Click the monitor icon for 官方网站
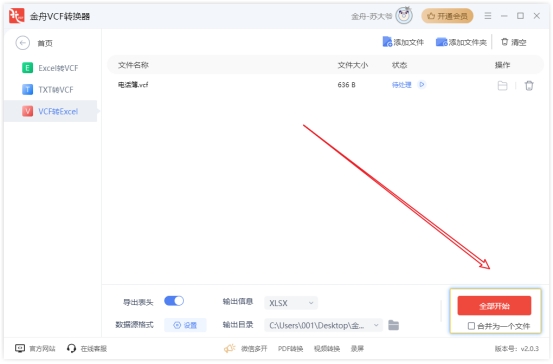 point(20,349)
